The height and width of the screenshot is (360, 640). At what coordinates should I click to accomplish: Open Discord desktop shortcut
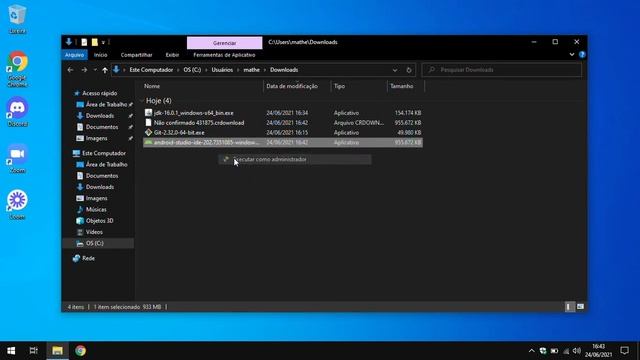[x=17, y=112]
